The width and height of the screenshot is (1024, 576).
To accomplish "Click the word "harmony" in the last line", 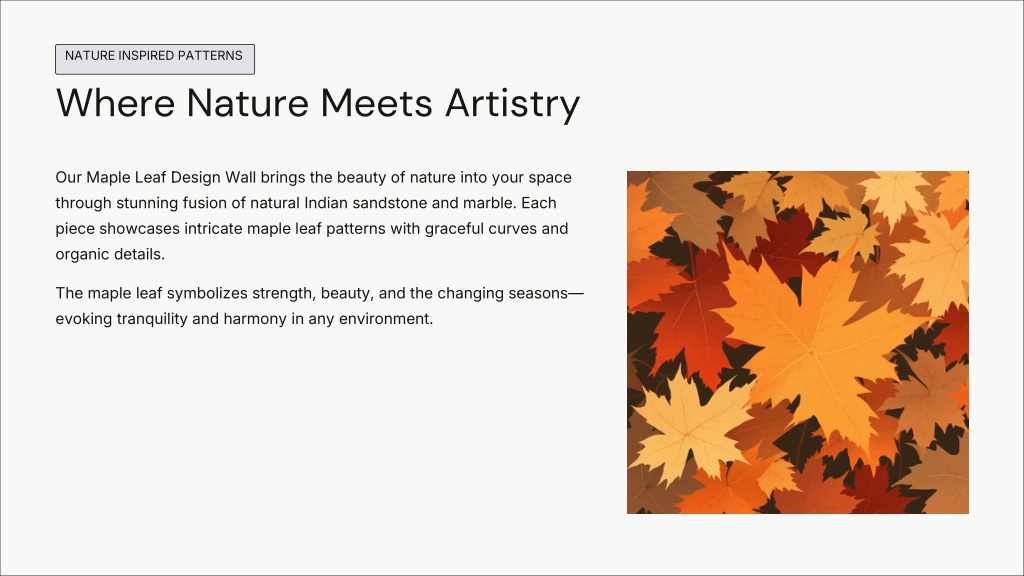I will click(x=282, y=320).
